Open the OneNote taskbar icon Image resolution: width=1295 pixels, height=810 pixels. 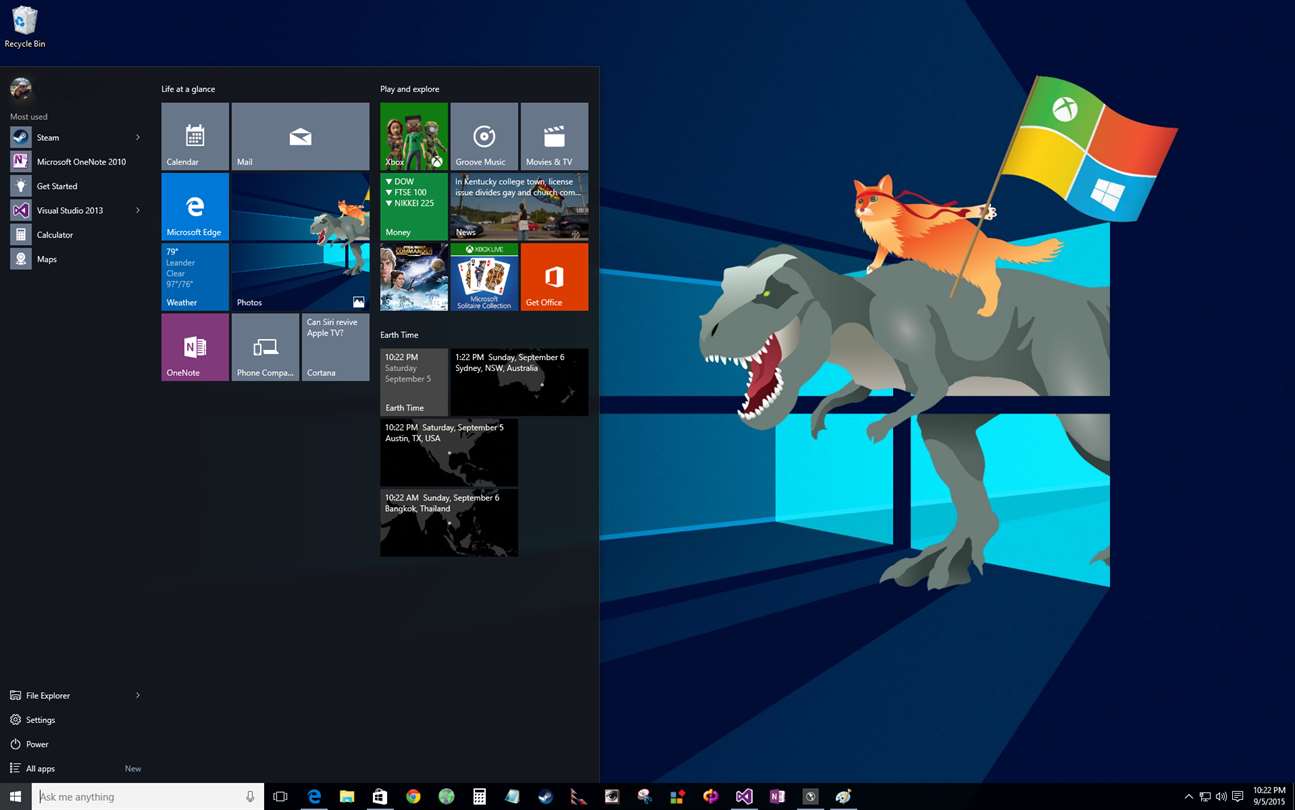(777, 797)
